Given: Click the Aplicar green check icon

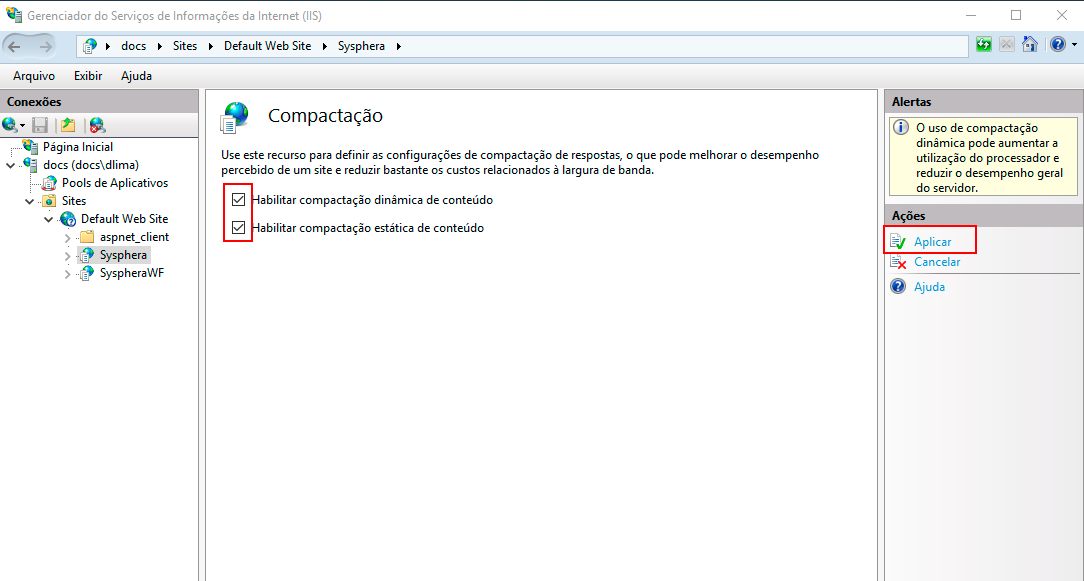Looking at the screenshot, I should pyautogui.click(x=898, y=241).
